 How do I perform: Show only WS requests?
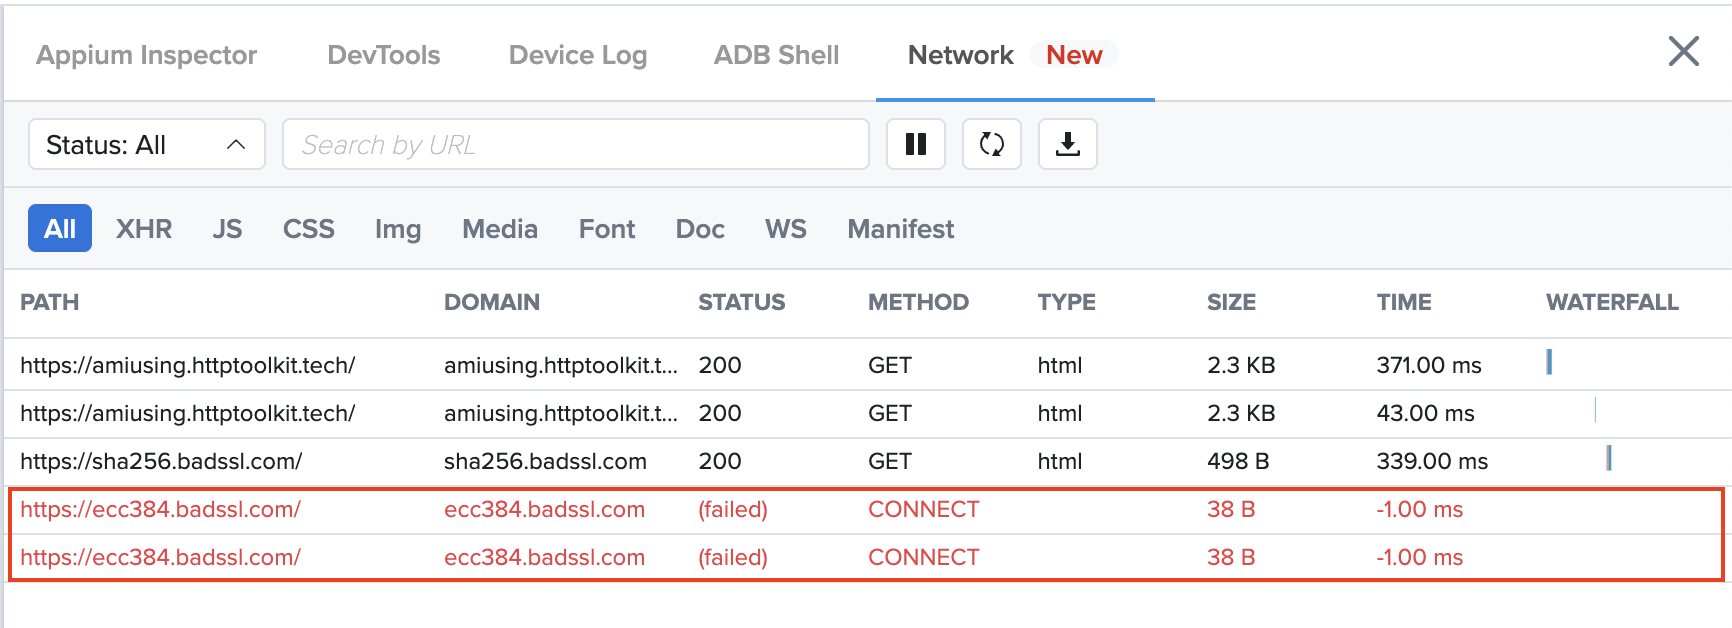tap(785, 229)
